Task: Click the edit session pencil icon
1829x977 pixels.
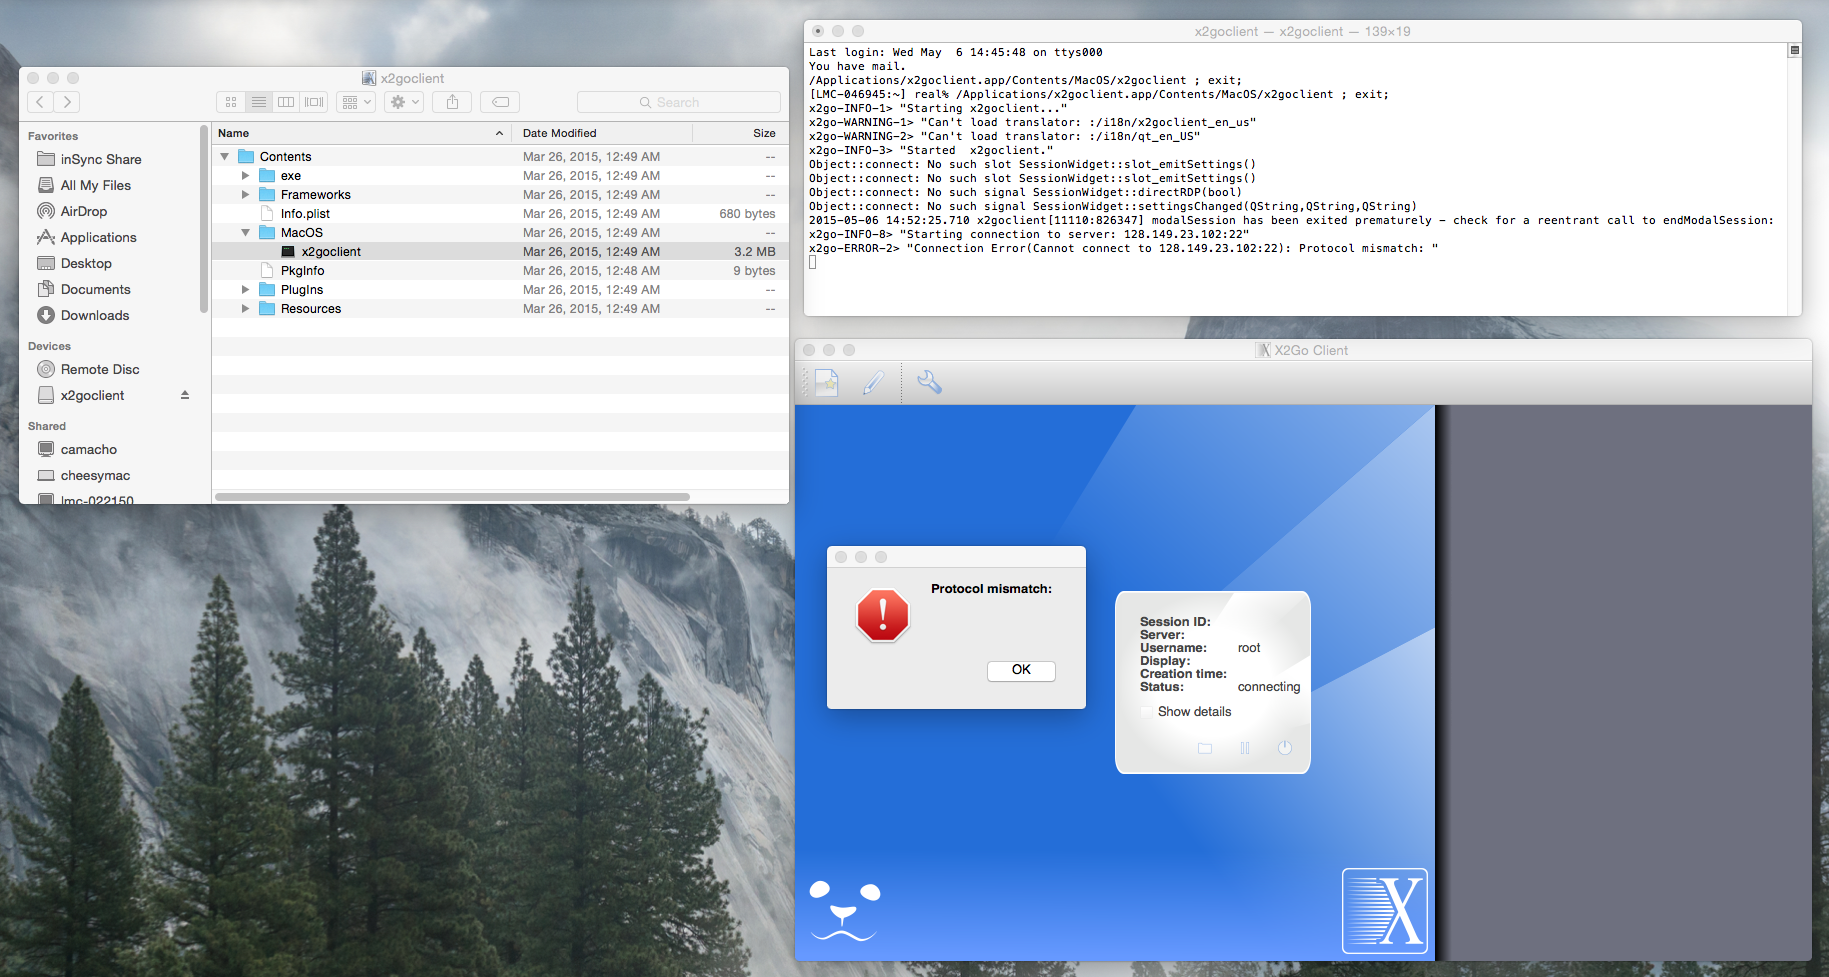Action: [x=873, y=382]
